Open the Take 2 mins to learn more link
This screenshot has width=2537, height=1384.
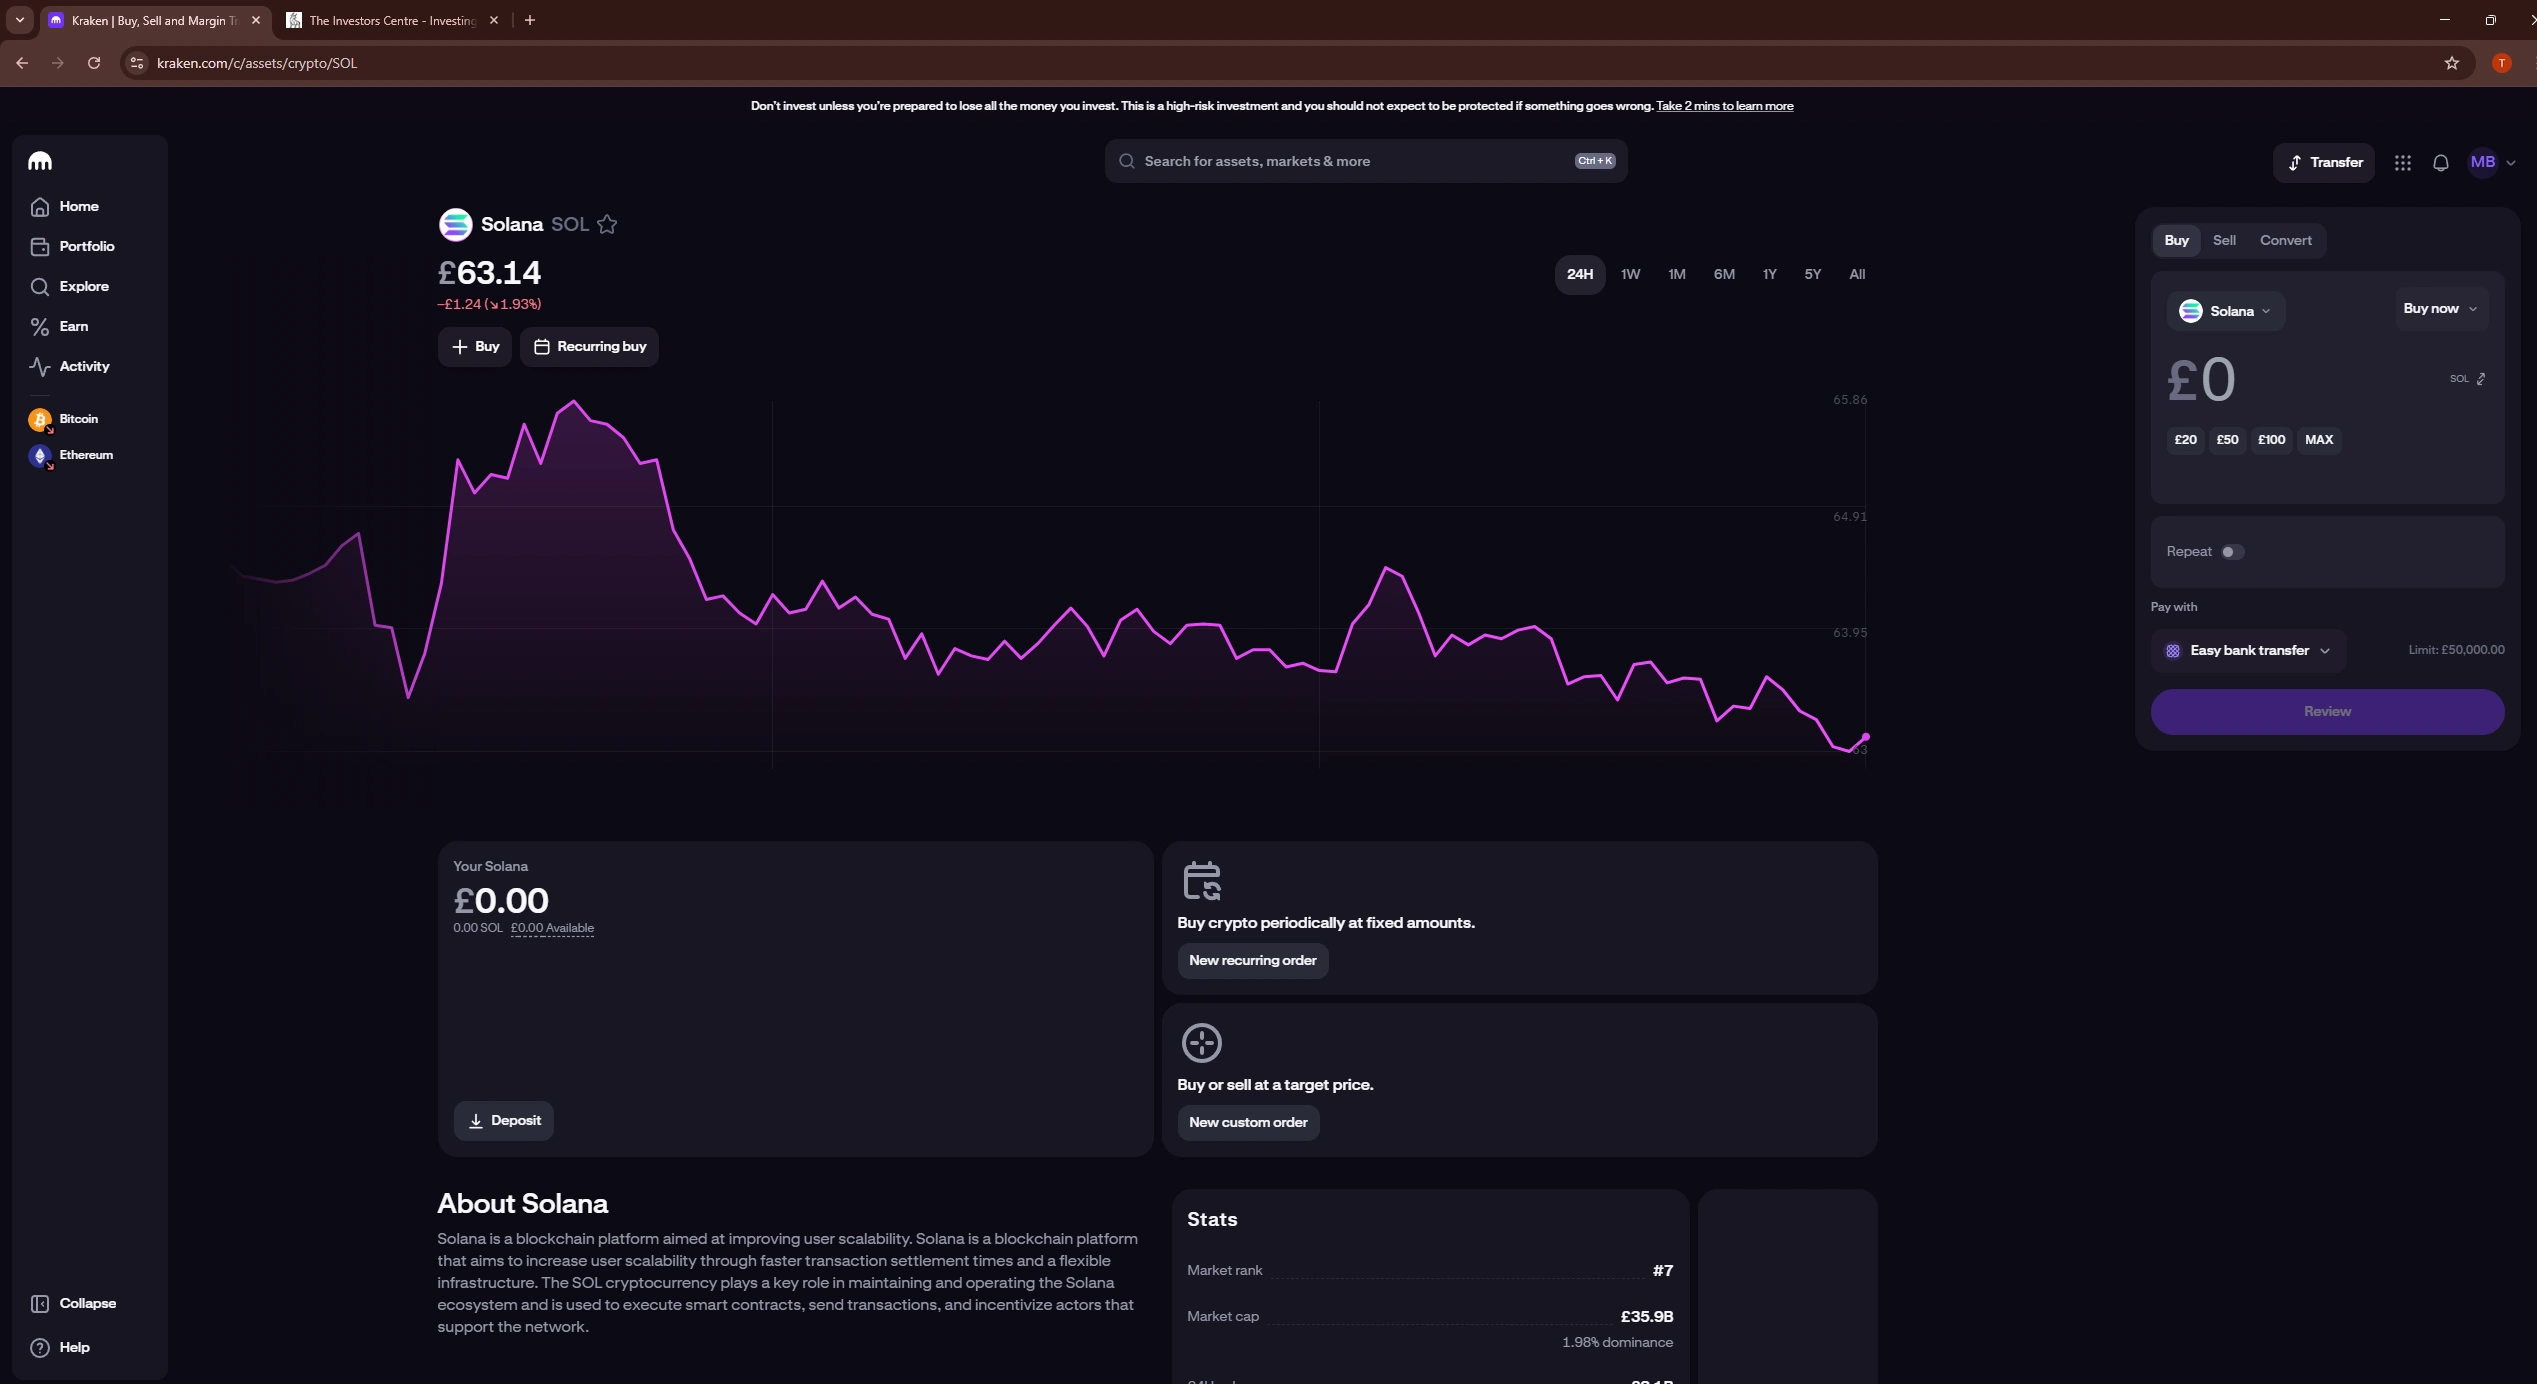tap(1724, 106)
